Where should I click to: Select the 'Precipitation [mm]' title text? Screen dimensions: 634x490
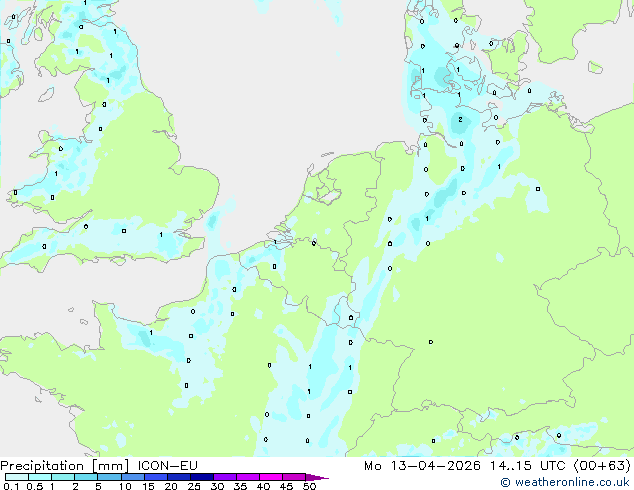coord(65,466)
